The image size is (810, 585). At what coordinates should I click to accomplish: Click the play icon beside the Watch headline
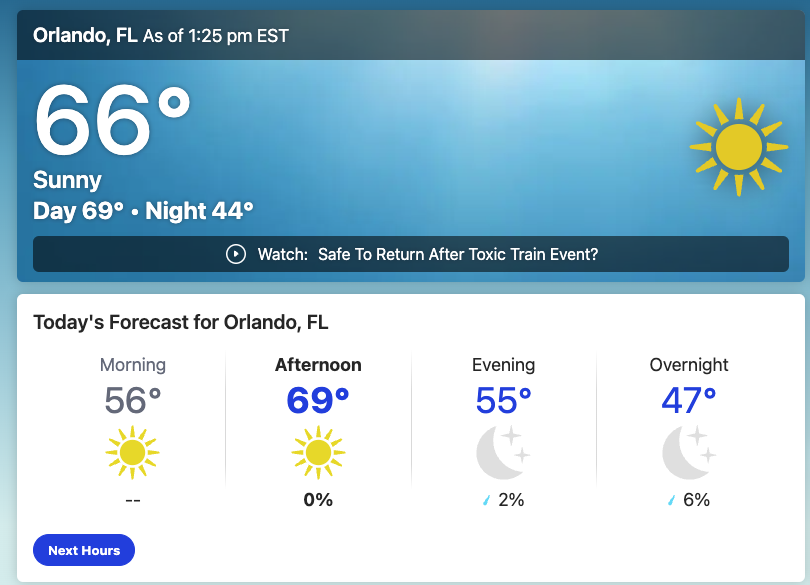coord(235,254)
